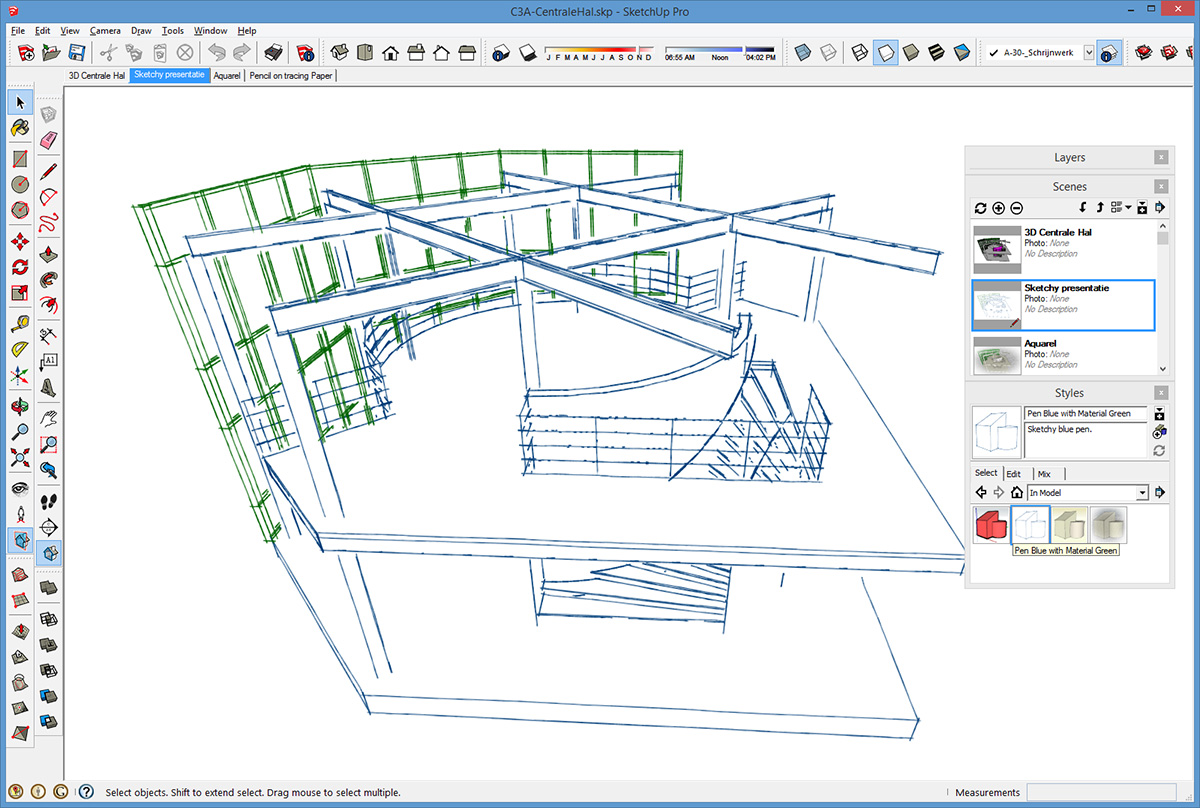Image resolution: width=1200 pixels, height=808 pixels.
Task: Pick the Paint Bucket tool
Action: tap(20, 128)
